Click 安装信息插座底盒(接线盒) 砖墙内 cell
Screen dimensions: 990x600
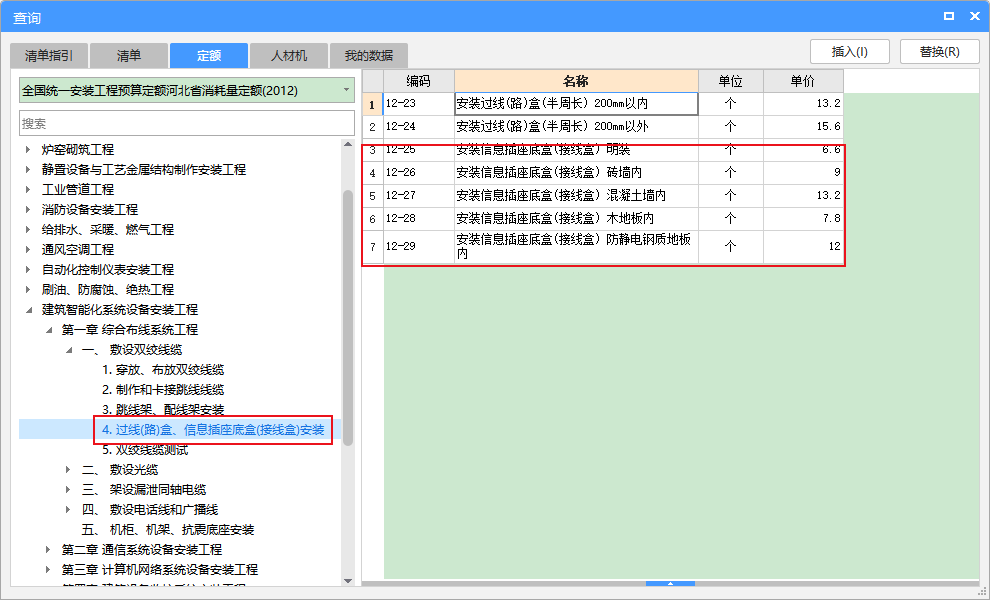(x=576, y=172)
